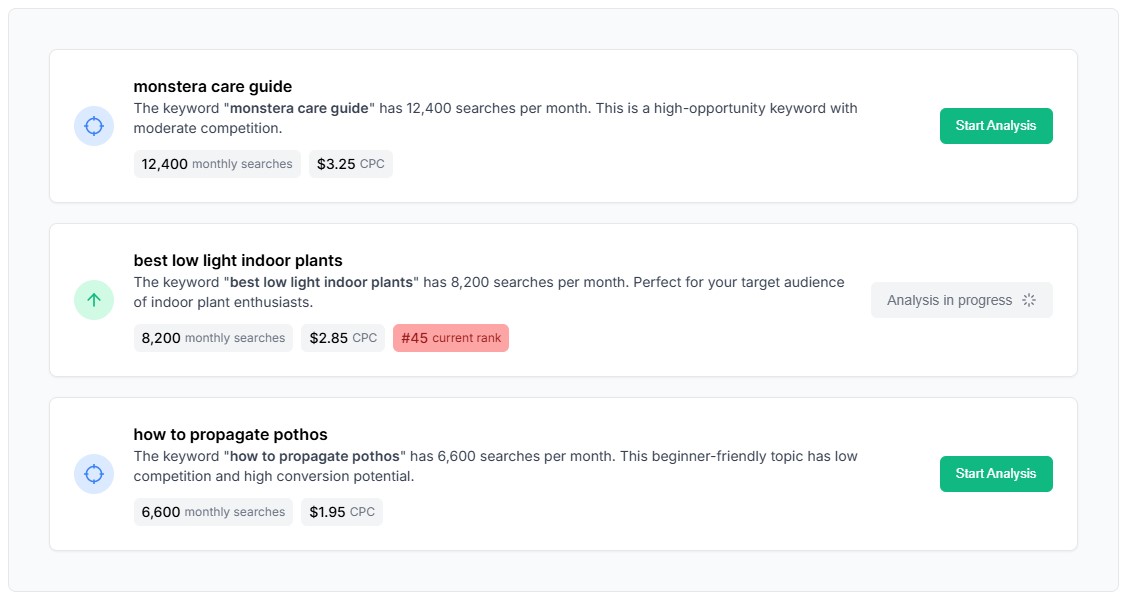Click the 8,200 monthly searches badge

(213, 338)
